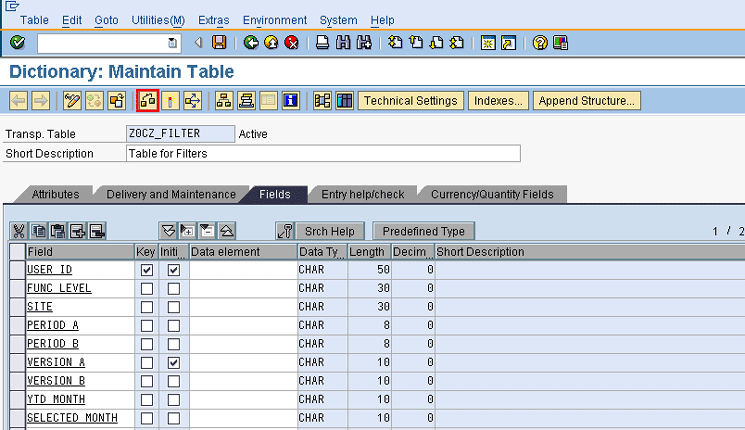Image resolution: width=745 pixels, height=430 pixels.
Task: Open the yellow Help question mark icon
Action: pyautogui.click(x=540, y=43)
